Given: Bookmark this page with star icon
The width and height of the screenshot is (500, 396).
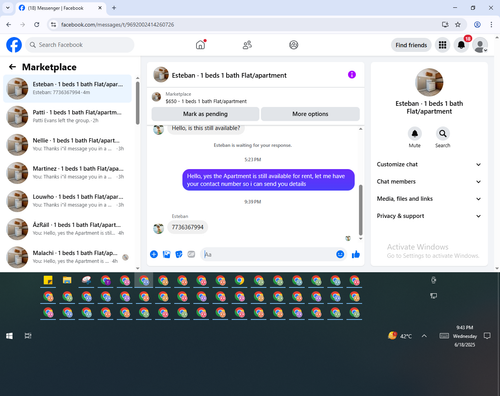Looking at the screenshot, I should pos(458,24).
